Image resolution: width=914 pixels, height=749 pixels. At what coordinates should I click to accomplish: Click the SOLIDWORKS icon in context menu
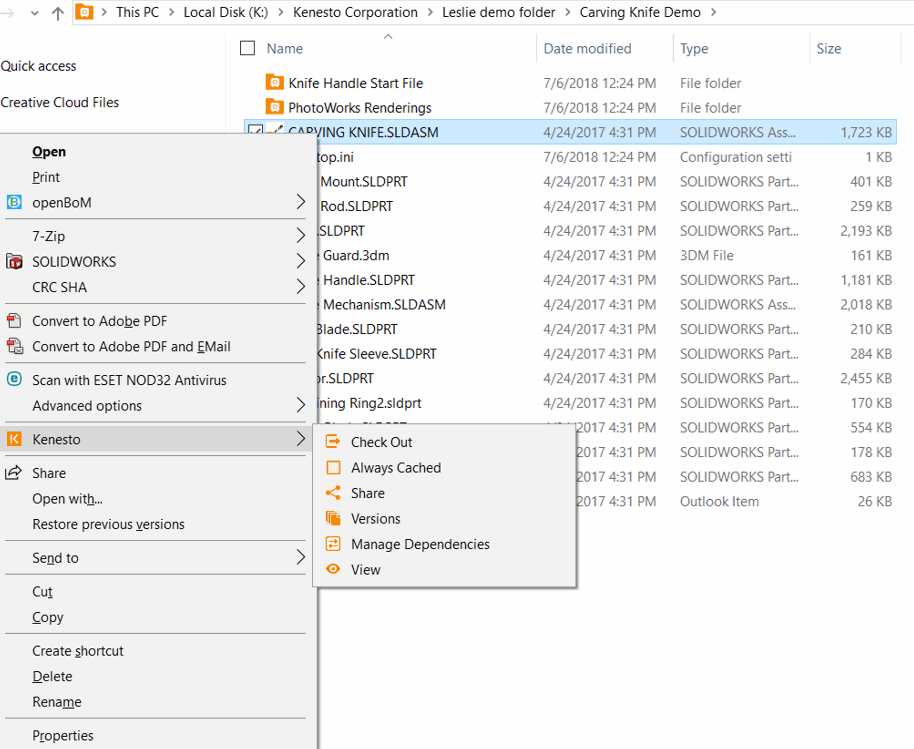14,262
